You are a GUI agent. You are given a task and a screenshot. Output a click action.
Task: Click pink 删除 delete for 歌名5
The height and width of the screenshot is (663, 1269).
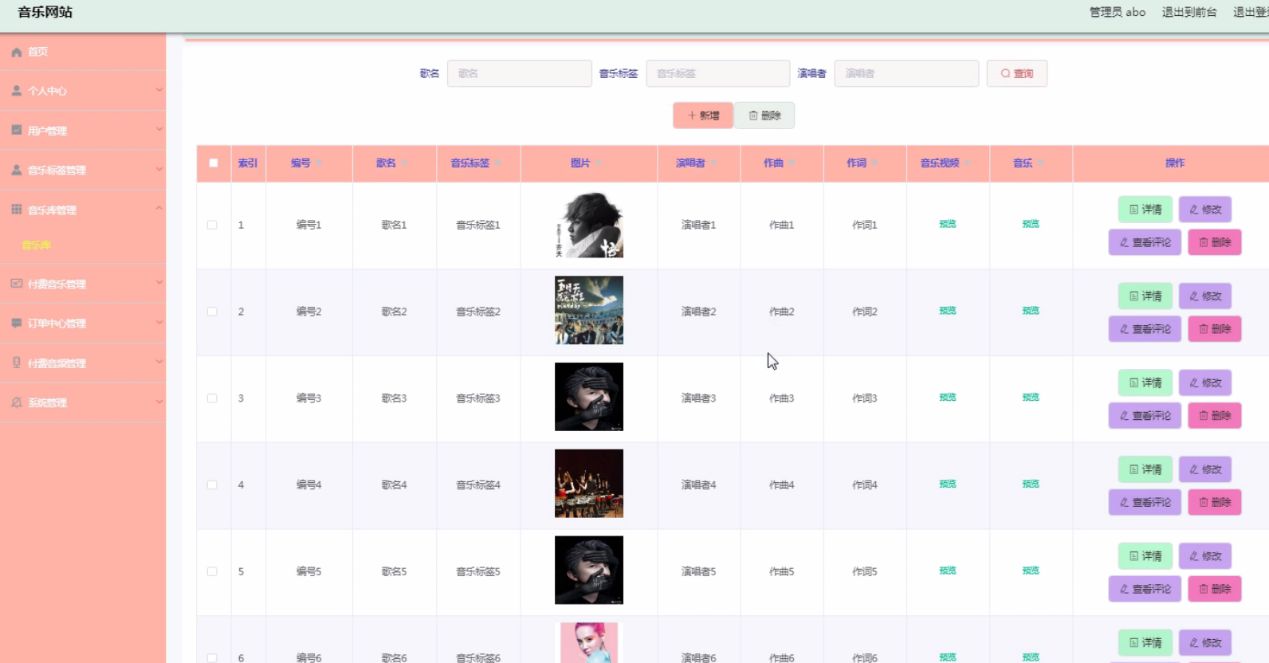(x=1214, y=589)
